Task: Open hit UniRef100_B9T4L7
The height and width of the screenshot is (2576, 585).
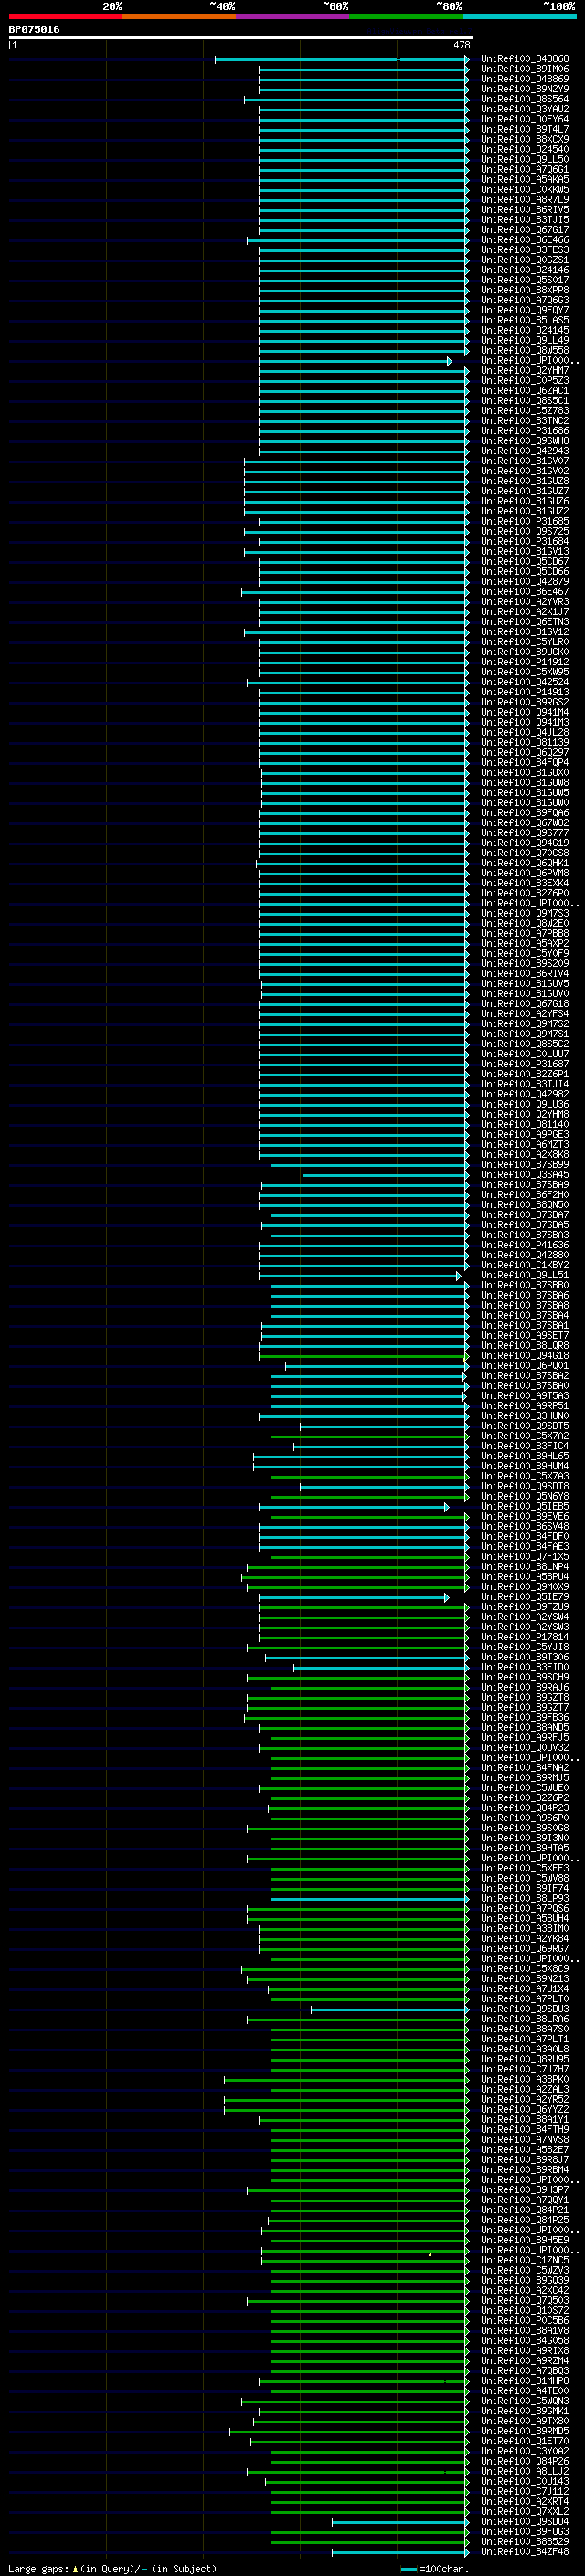Action: [524, 129]
